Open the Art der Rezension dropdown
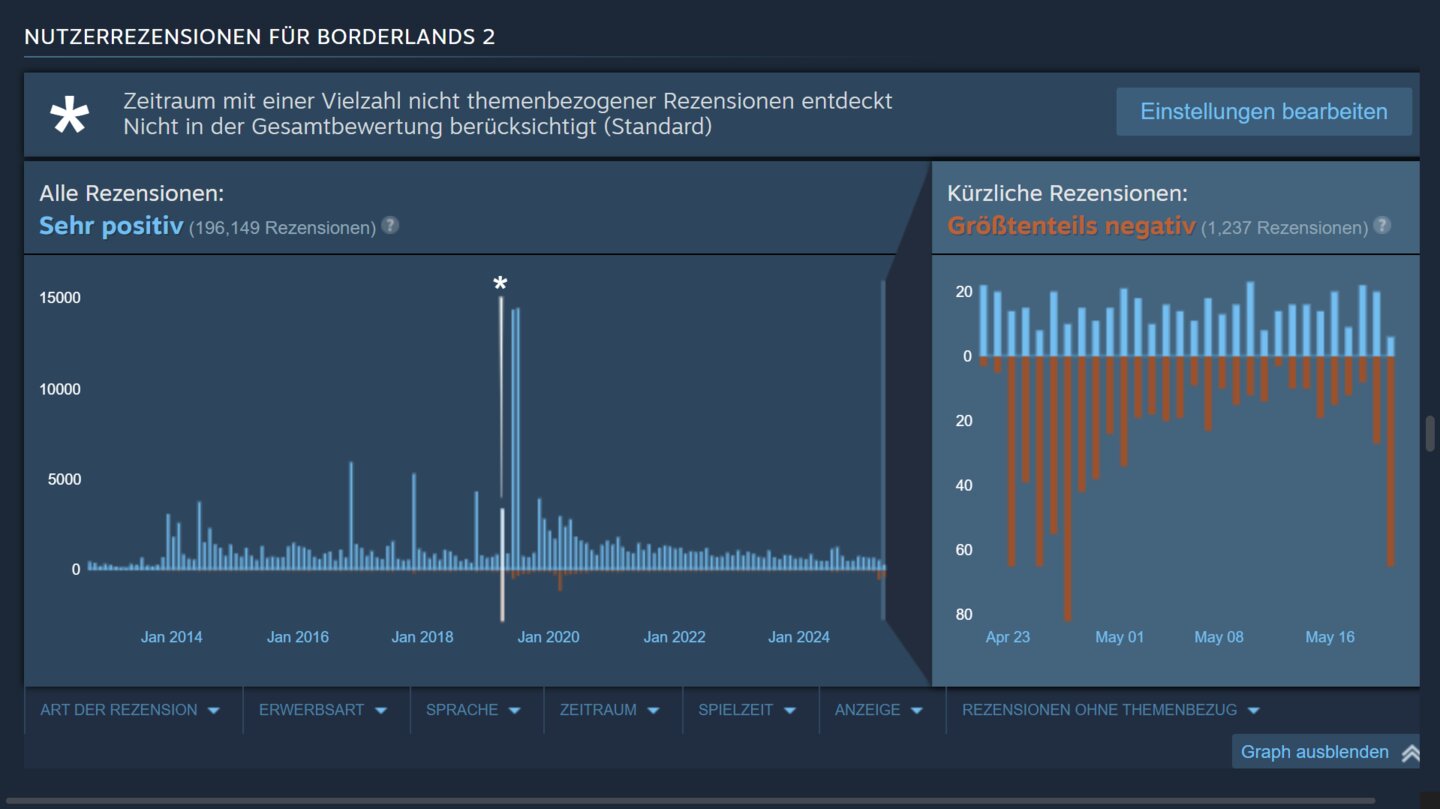Screen dimensions: 1440x809 (x=130, y=710)
